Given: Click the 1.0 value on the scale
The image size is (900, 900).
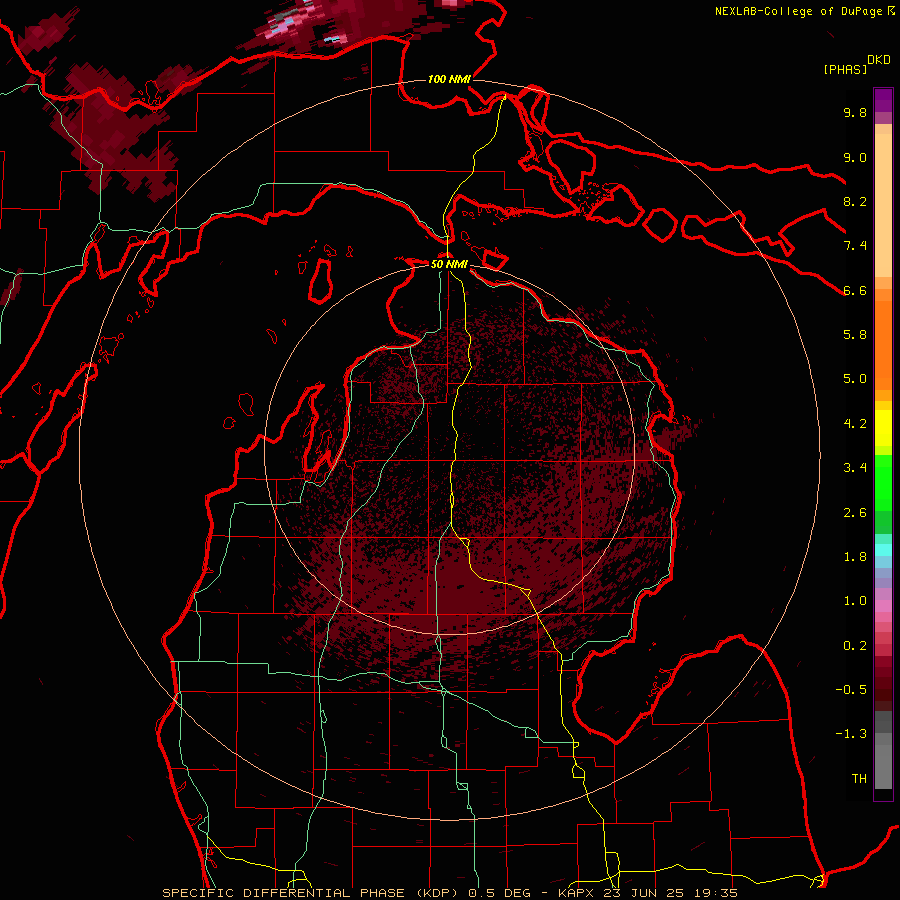Looking at the screenshot, I should [855, 601].
